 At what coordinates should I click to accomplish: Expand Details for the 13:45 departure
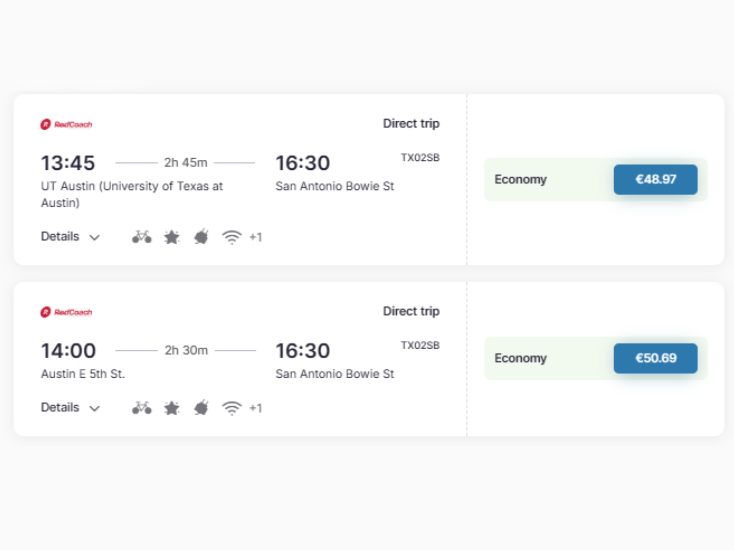(70, 237)
